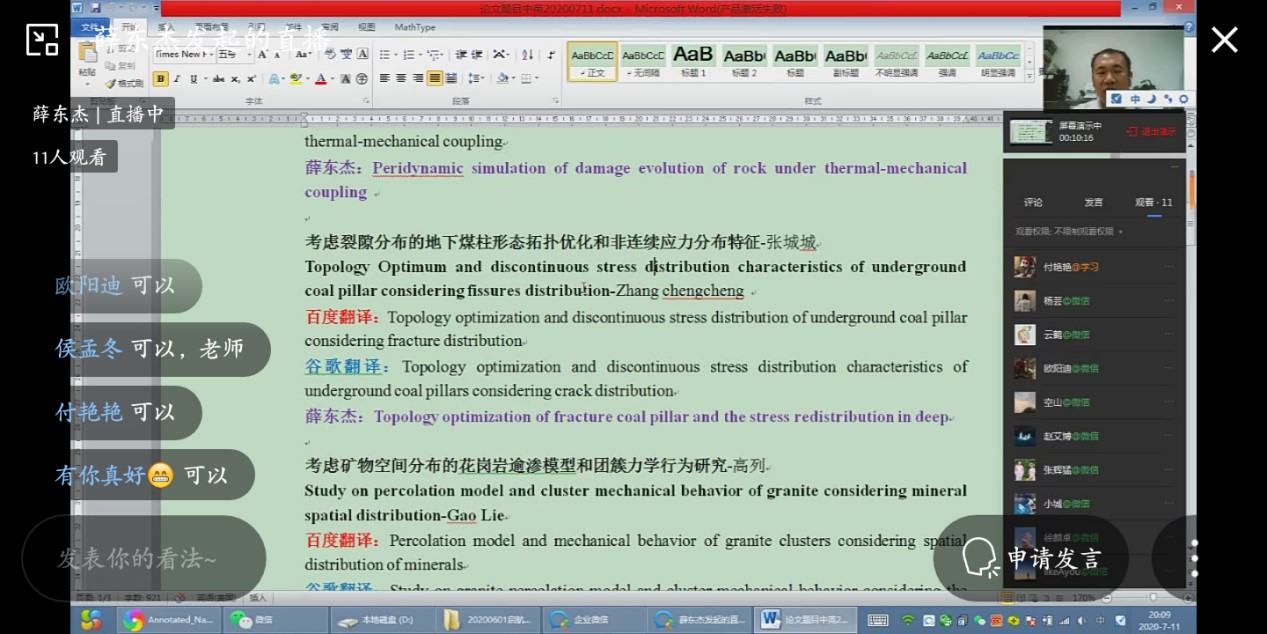Click the character border icon
Screen dimensions: 1267x634
click(x=363, y=54)
